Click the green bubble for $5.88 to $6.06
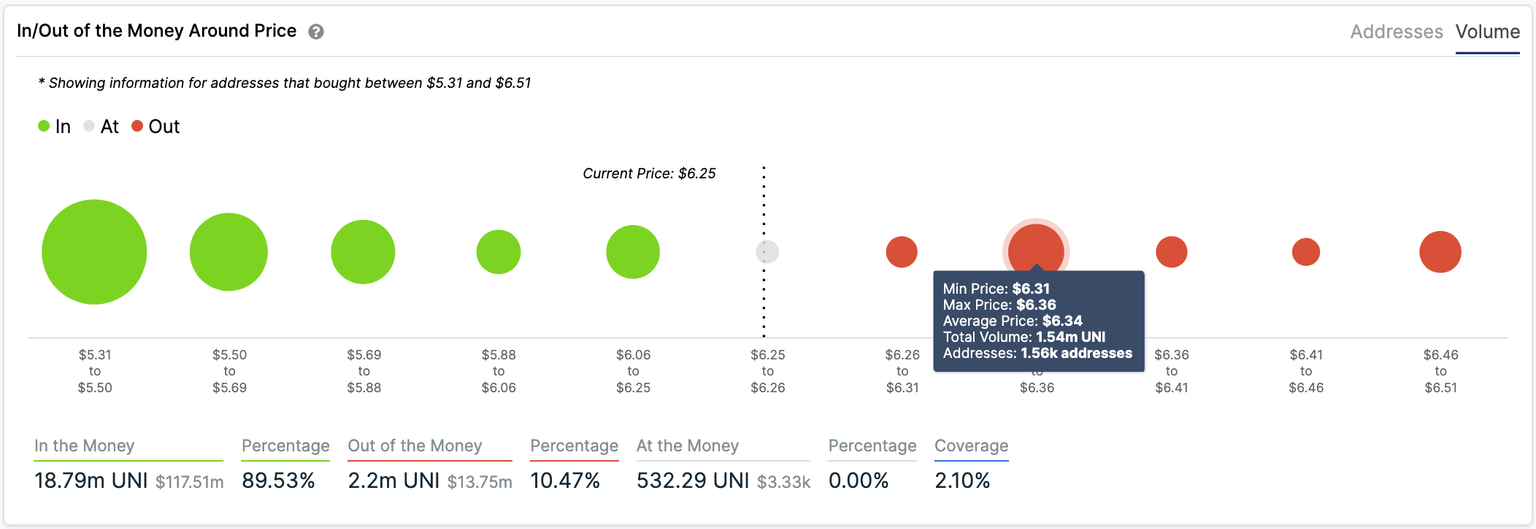This screenshot has width=1536, height=529. (498, 252)
